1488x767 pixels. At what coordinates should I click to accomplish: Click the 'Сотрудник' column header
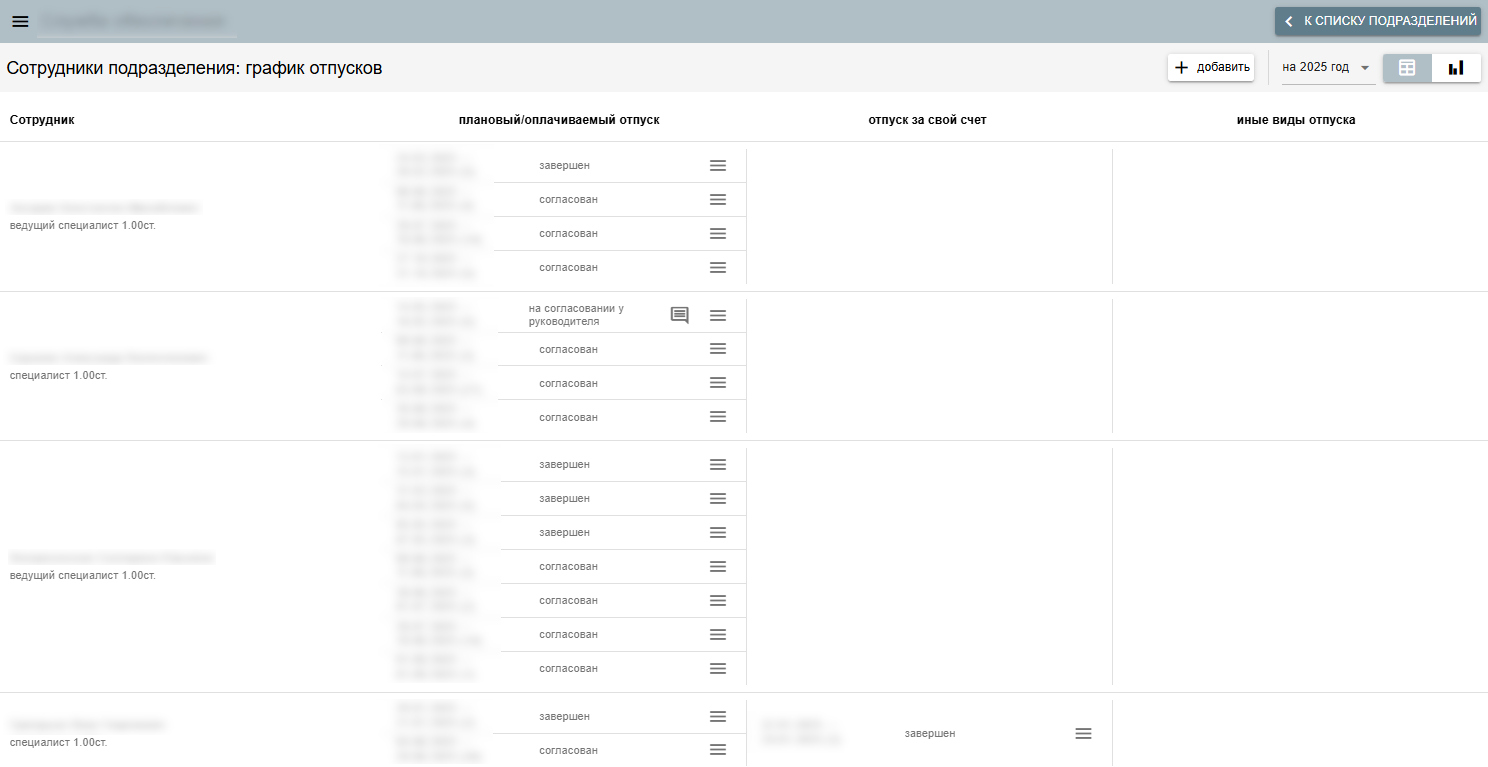[x=42, y=120]
